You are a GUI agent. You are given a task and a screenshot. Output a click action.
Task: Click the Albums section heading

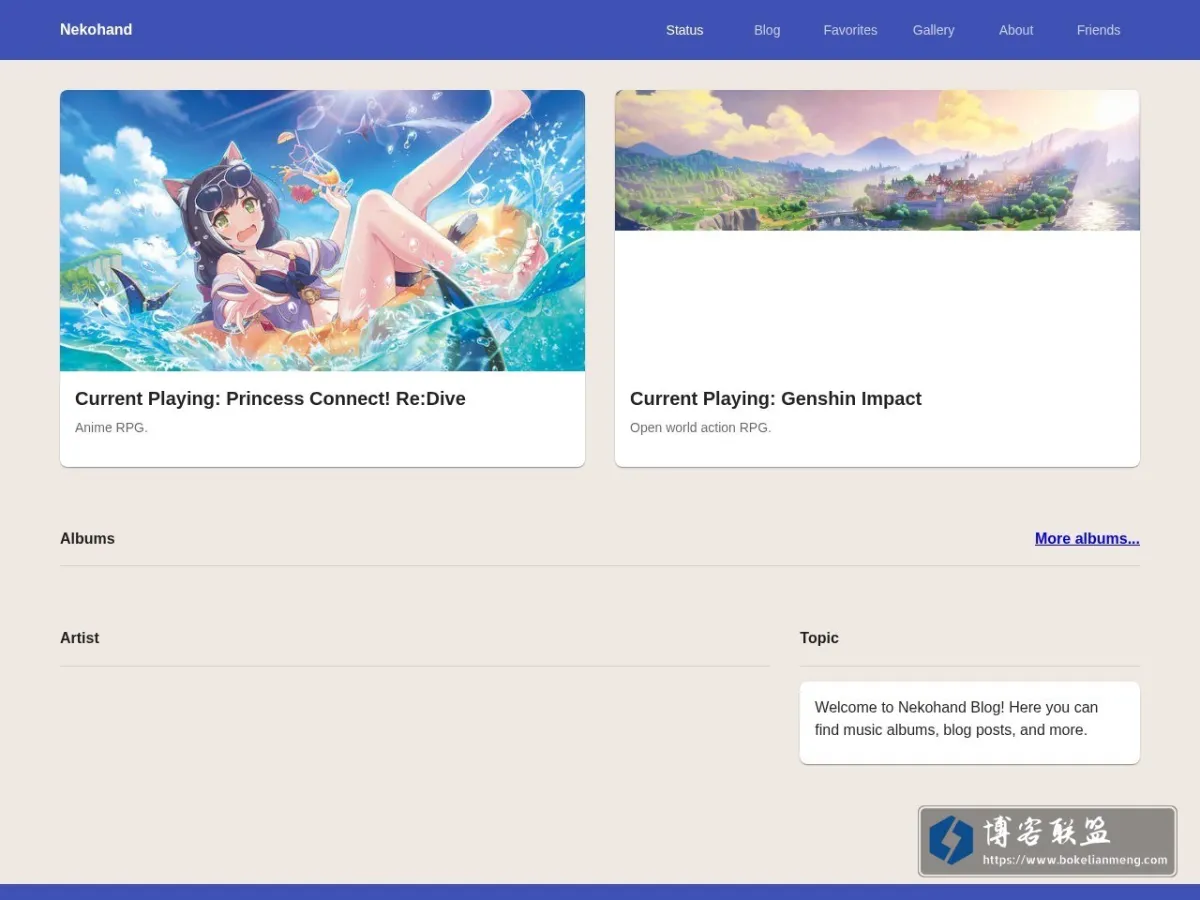[87, 538]
